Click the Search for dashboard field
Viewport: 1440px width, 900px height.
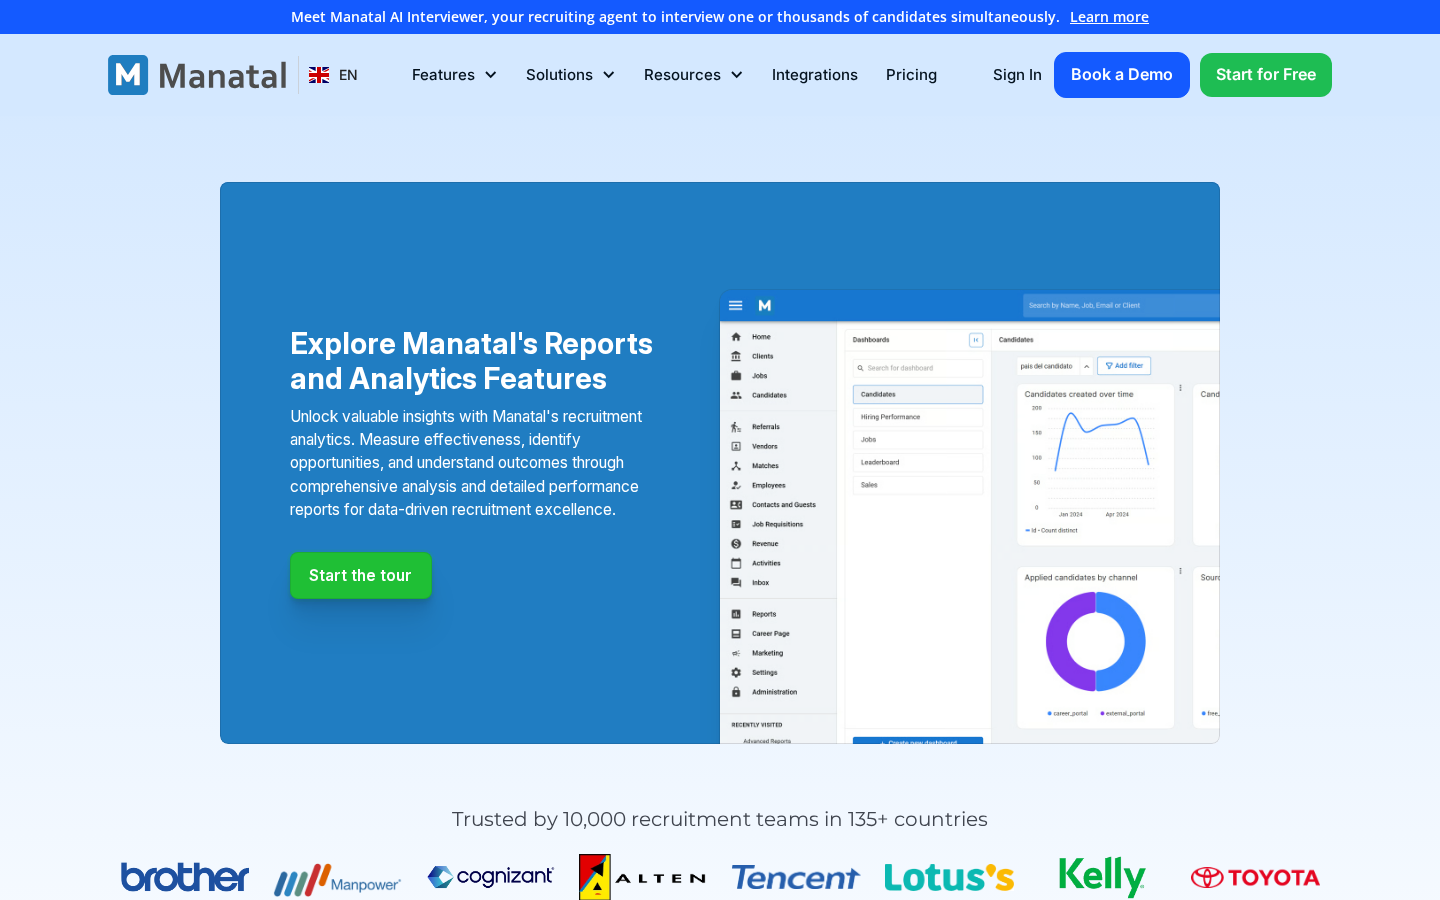click(918, 368)
